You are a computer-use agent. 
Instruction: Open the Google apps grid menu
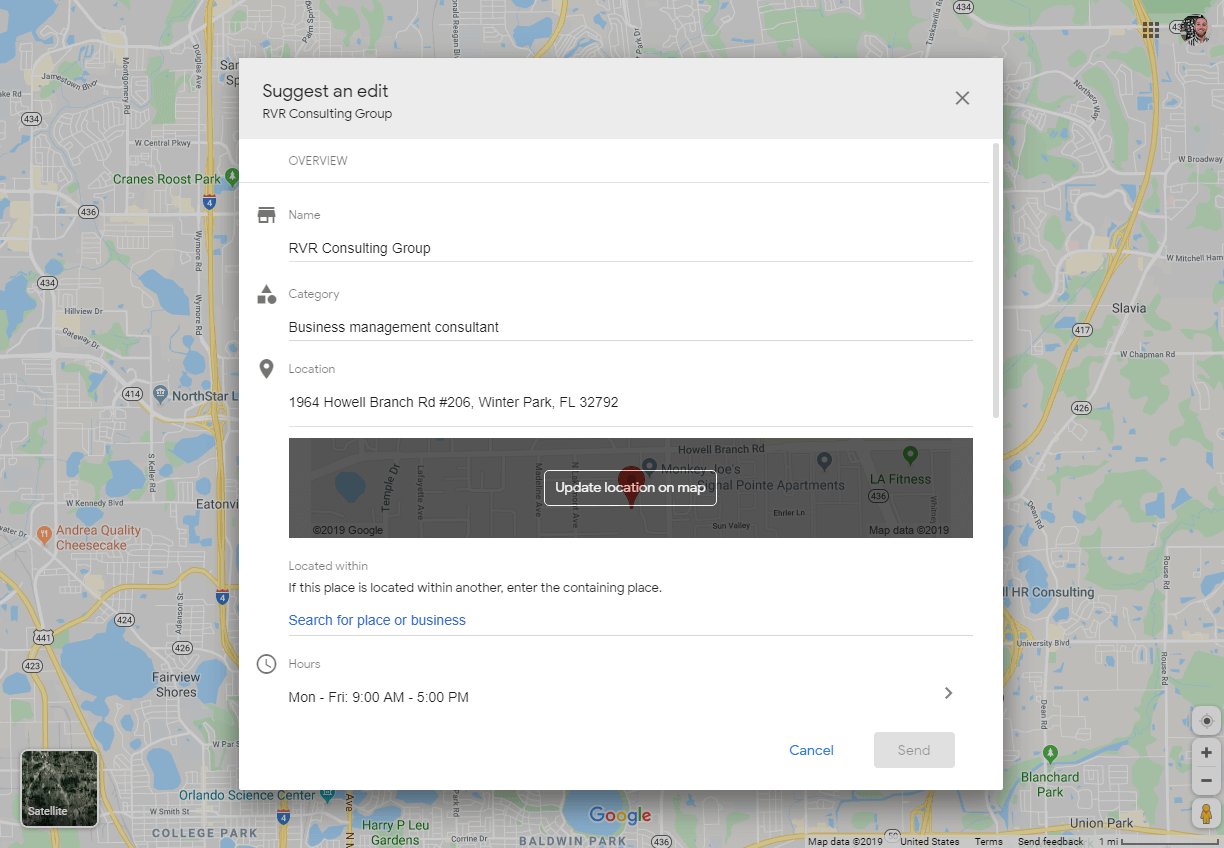point(1150,30)
